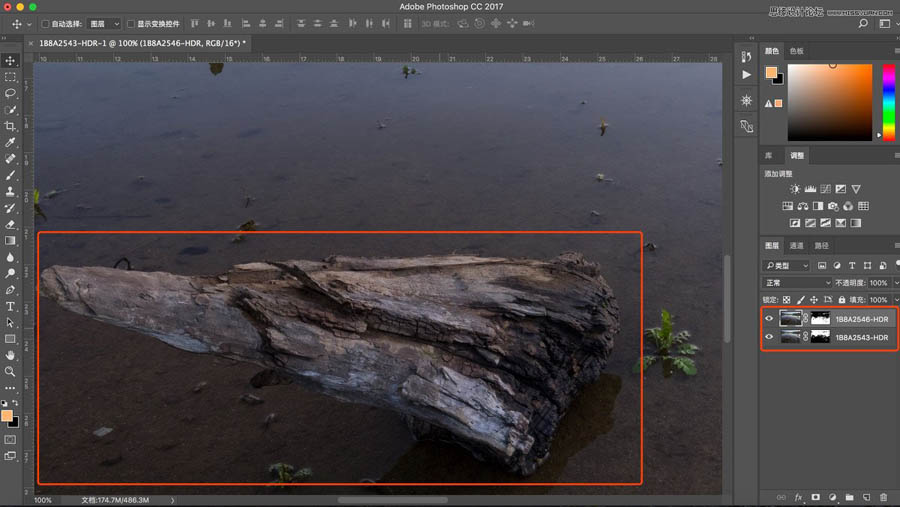
Task: Open the Auto-Select layer/group dropdown
Action: pos(104,24)
